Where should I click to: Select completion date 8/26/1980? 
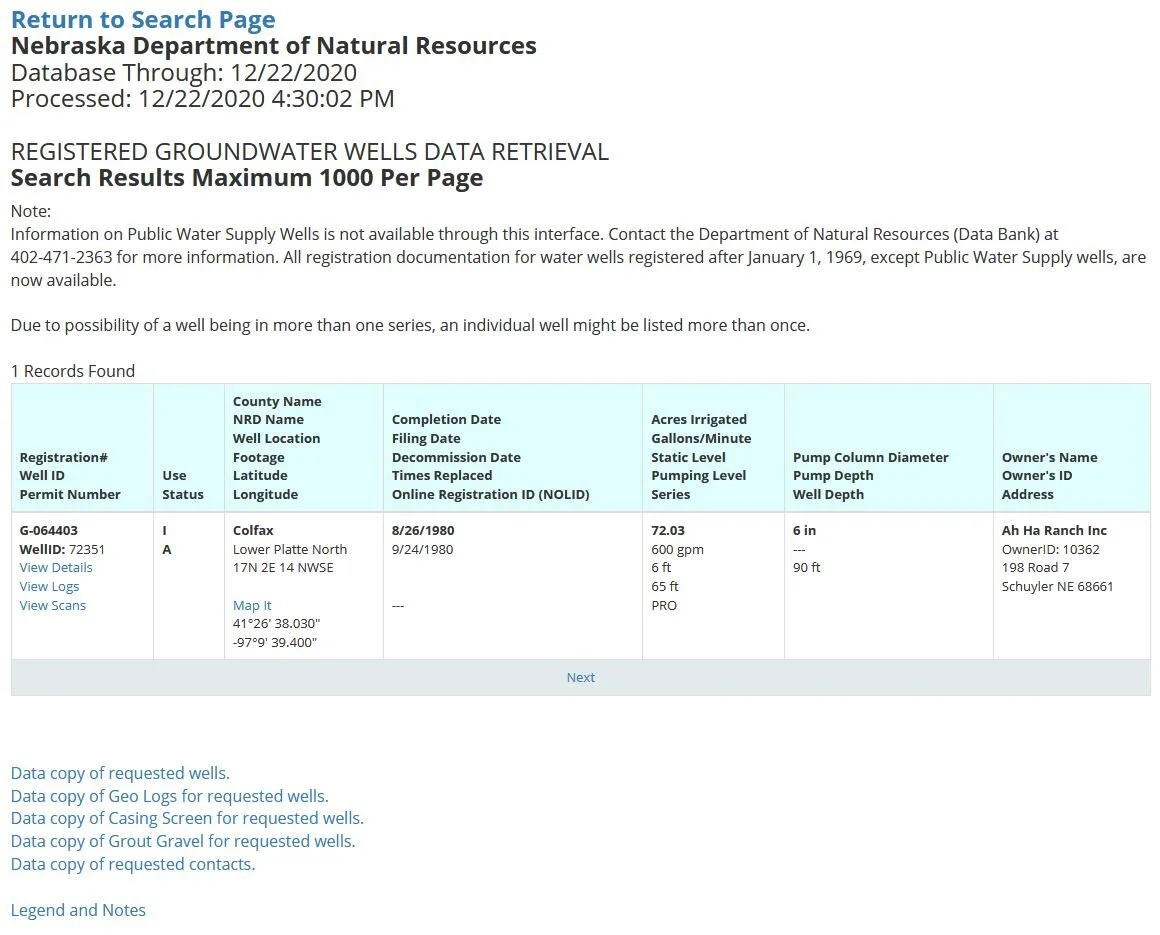point(423,530)
